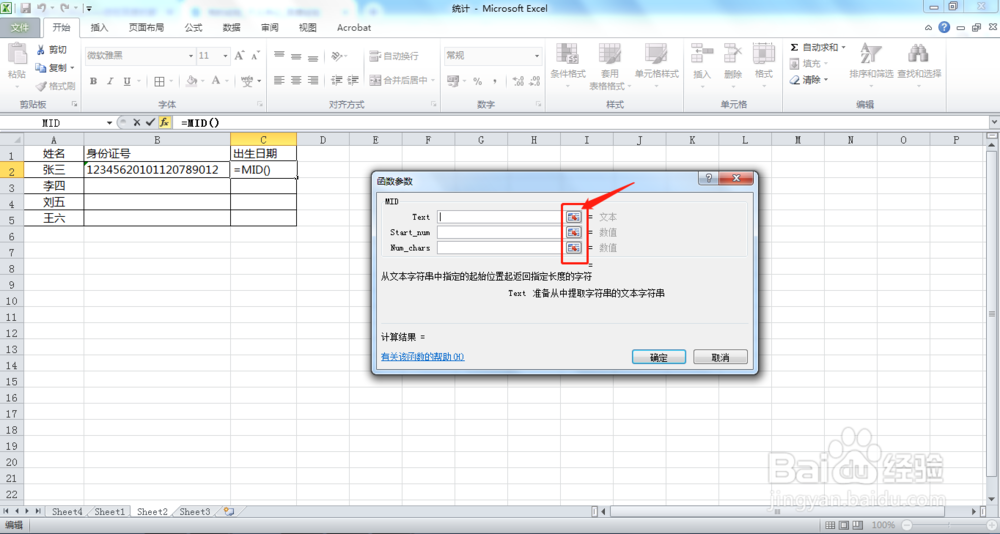This screenshot has width=1000, height=534.
Task: Open the font size dropdown showing 11
Action: coord(225,56)
